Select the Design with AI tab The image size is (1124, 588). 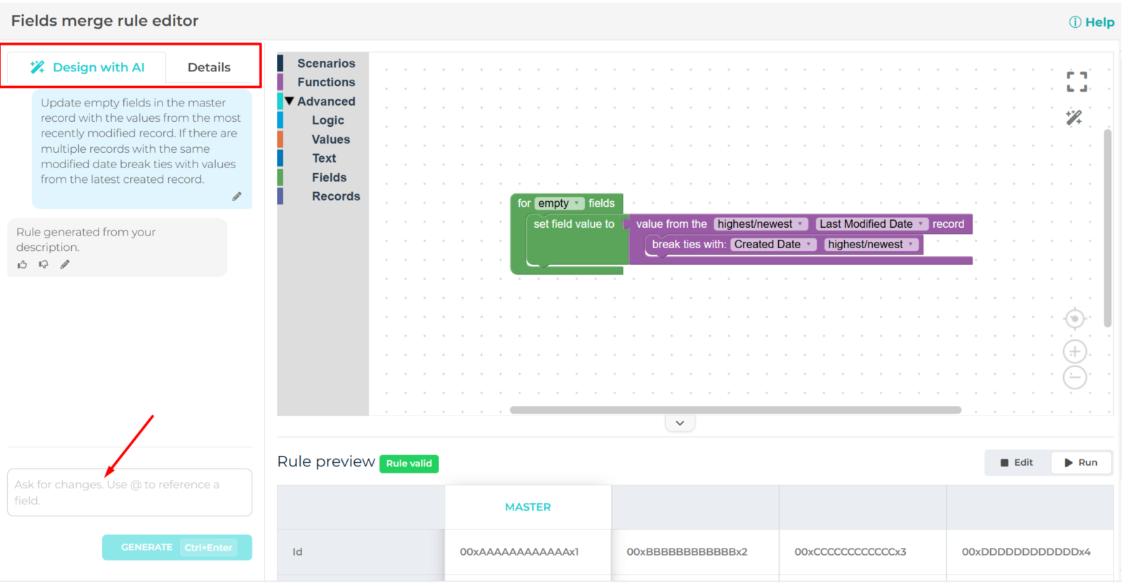coord(87,67)
